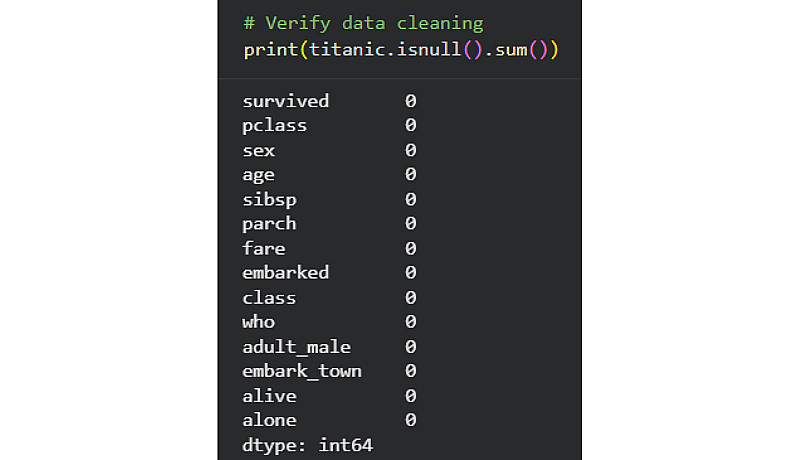Click the parch row label

(269, 223)
